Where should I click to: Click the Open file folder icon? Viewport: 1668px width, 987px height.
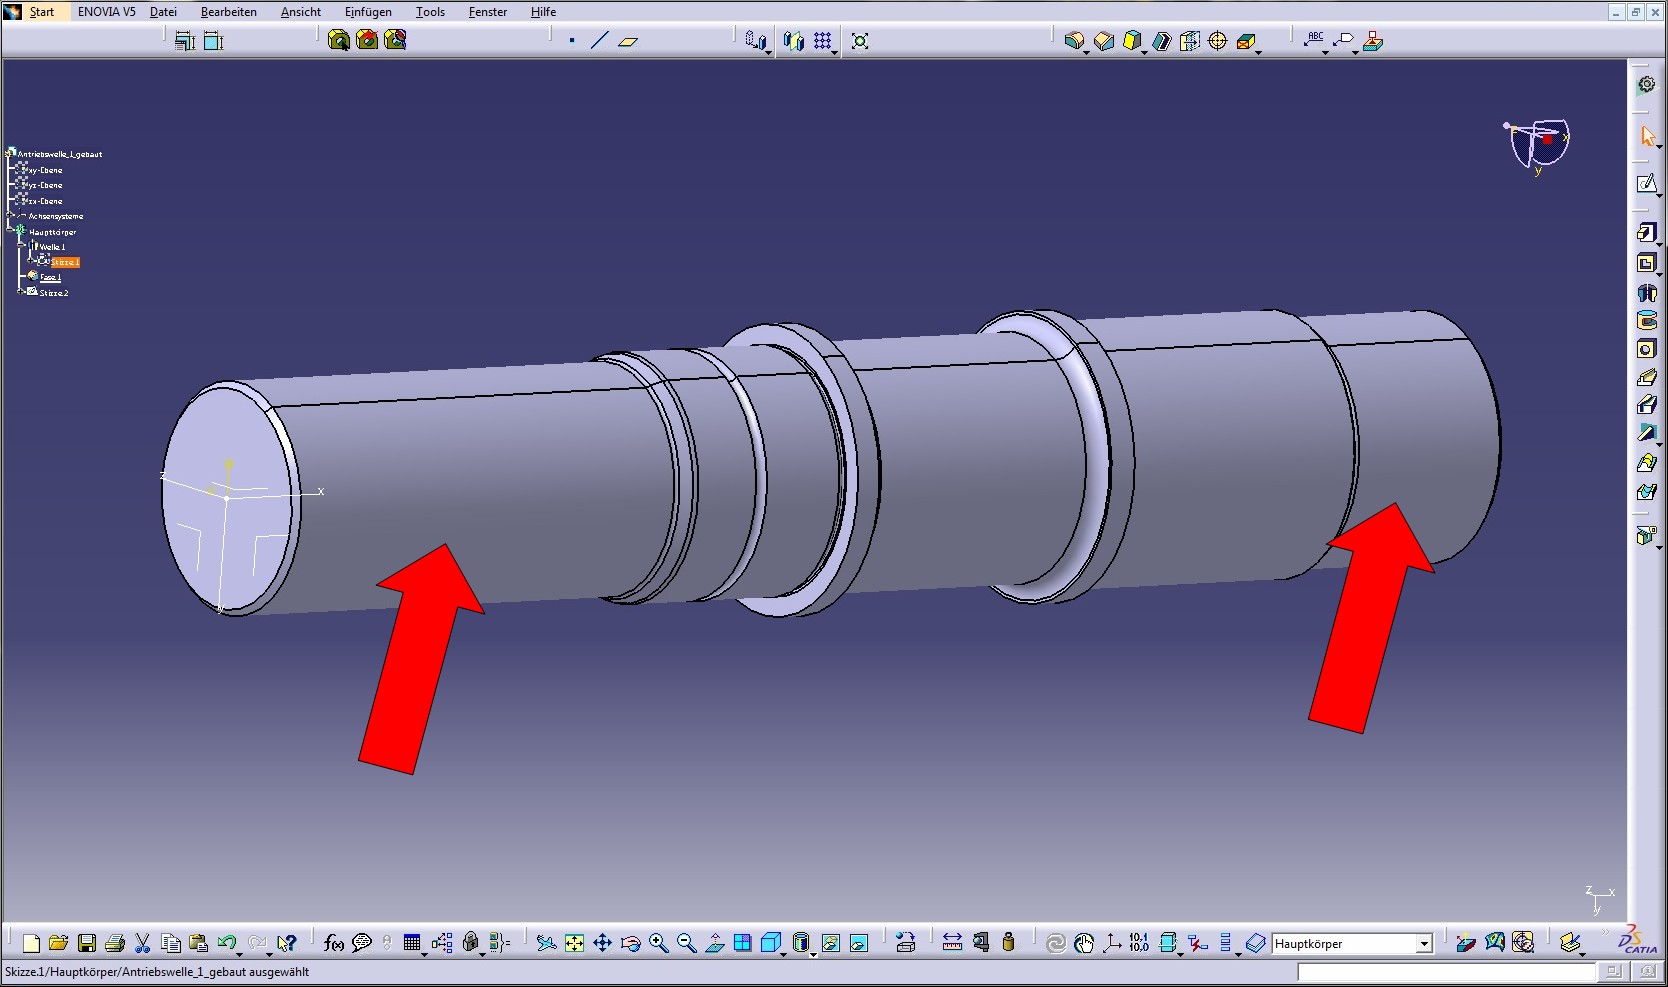(58, 943)
